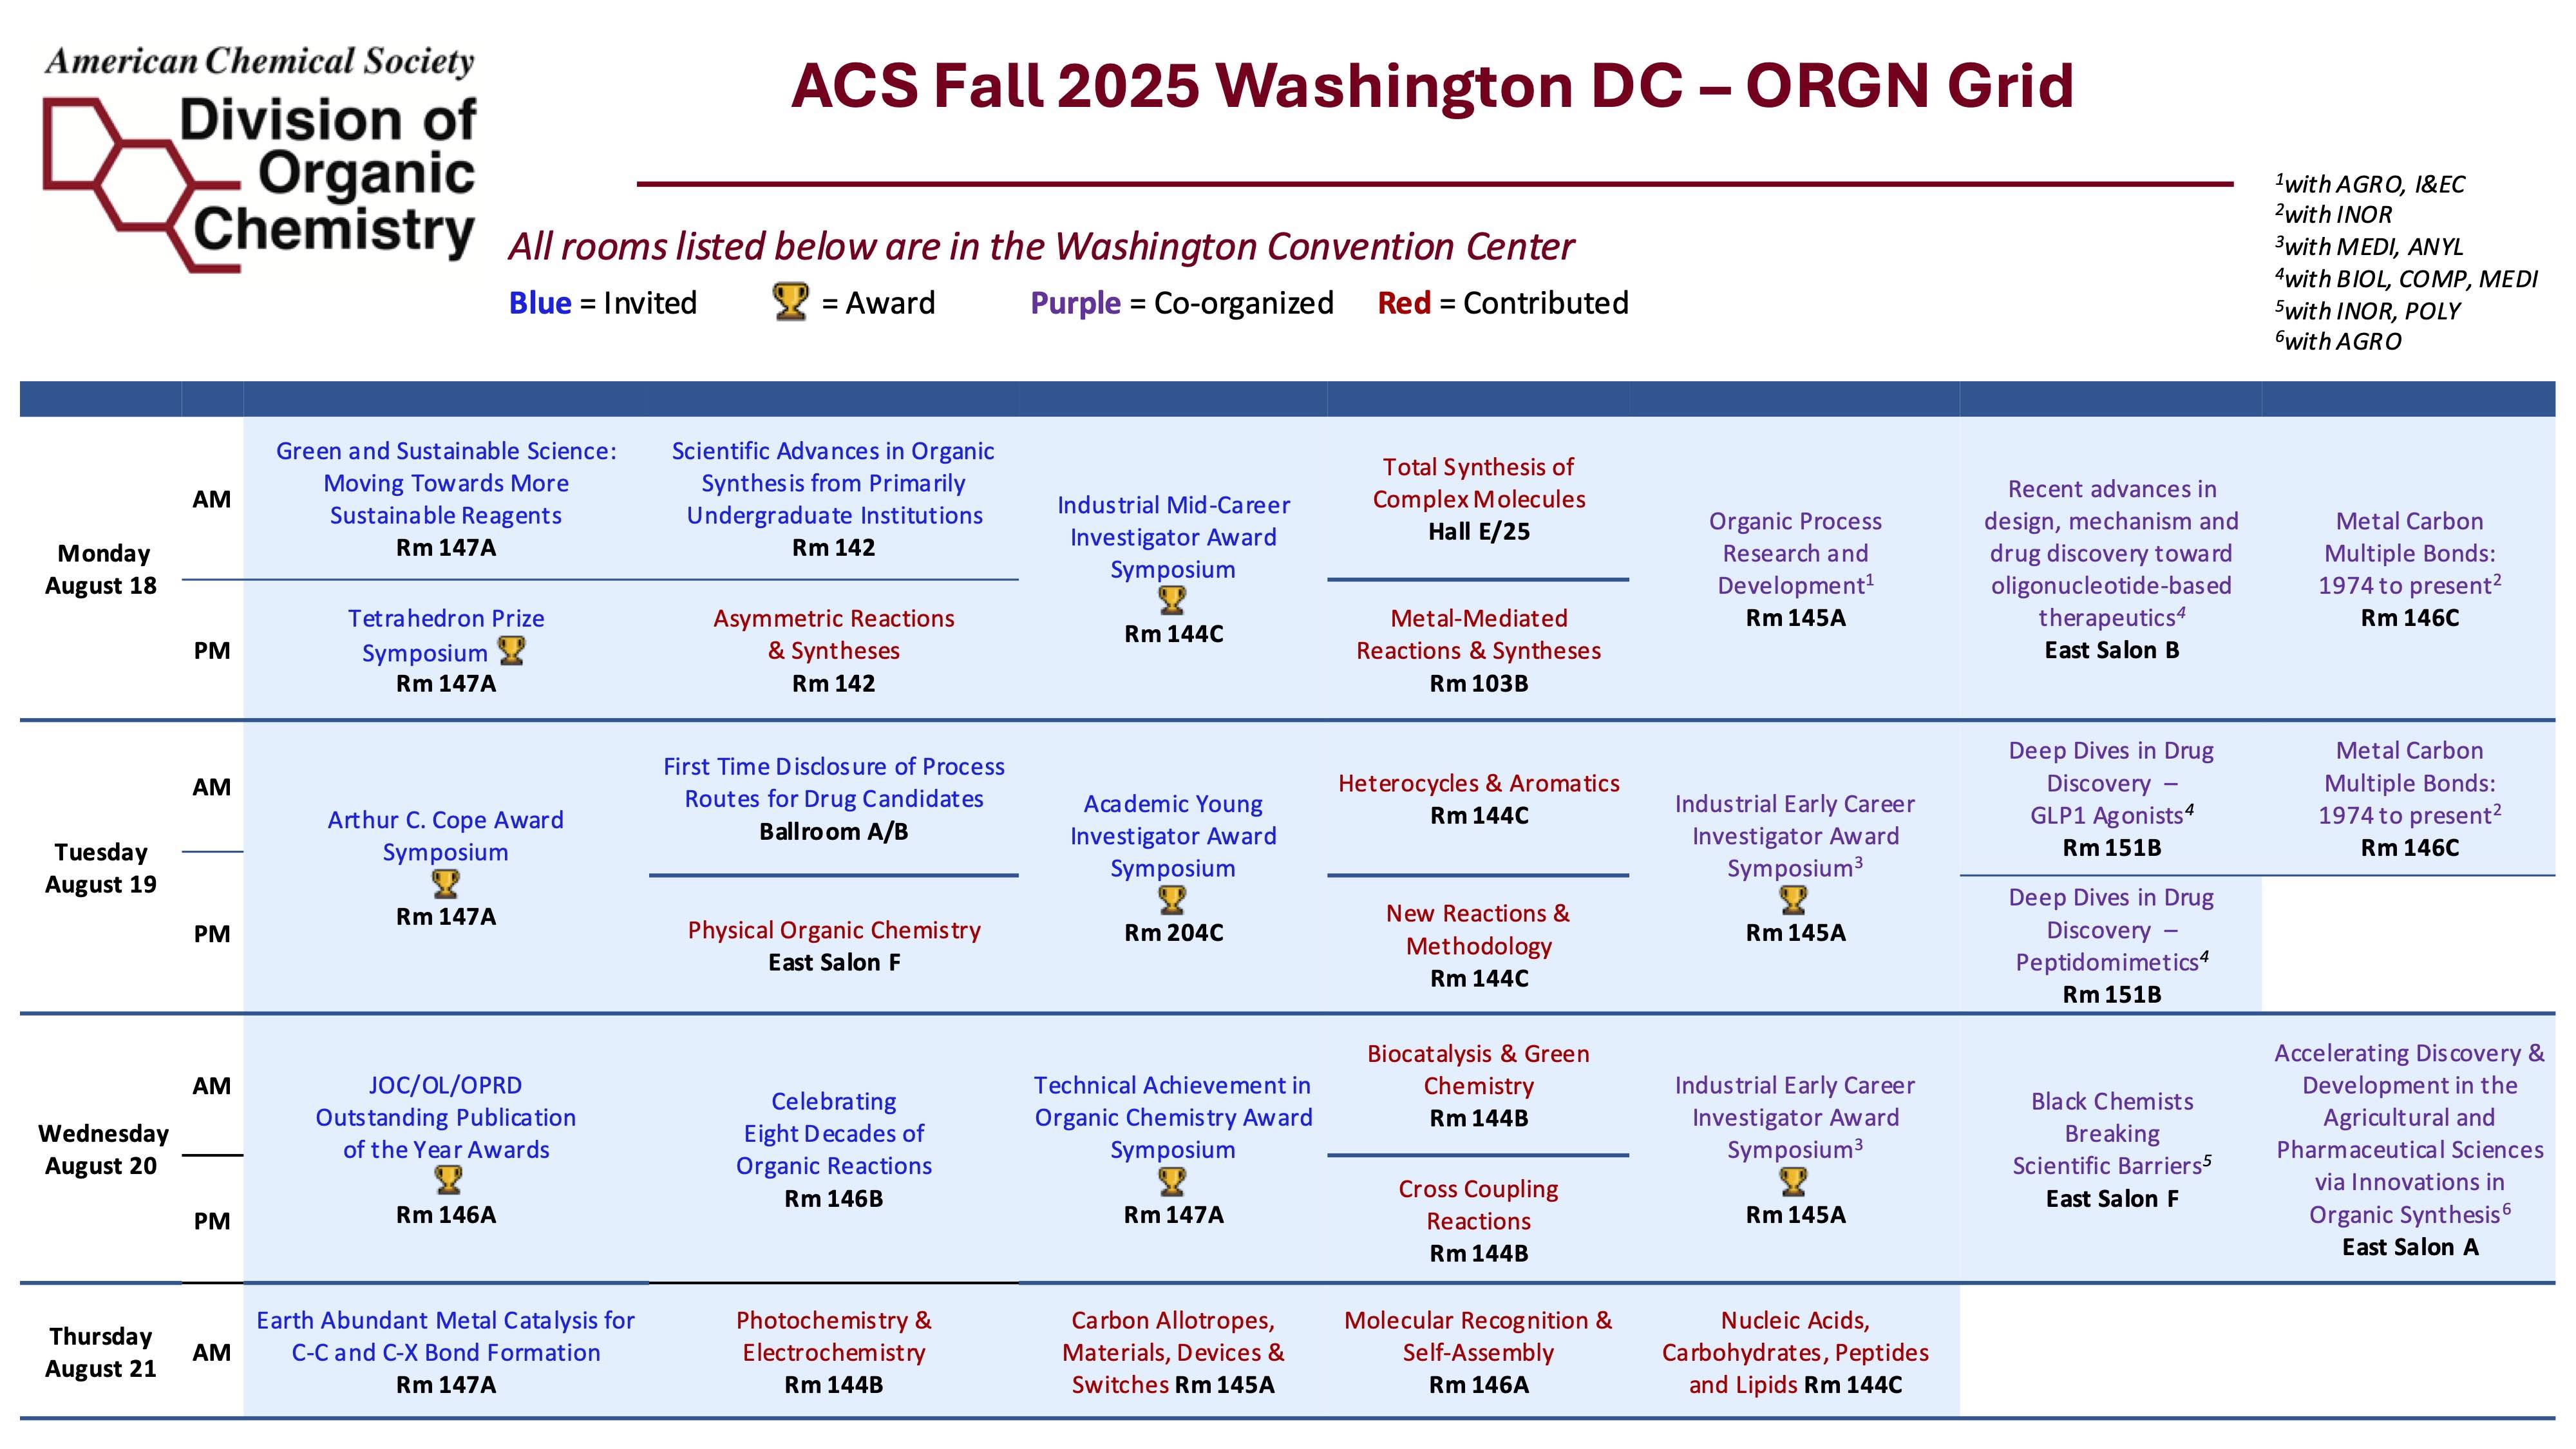Click the JOC/OL/OPRD Publication Awards trophy
2576x1449 pixels.
pos(448,1181)
